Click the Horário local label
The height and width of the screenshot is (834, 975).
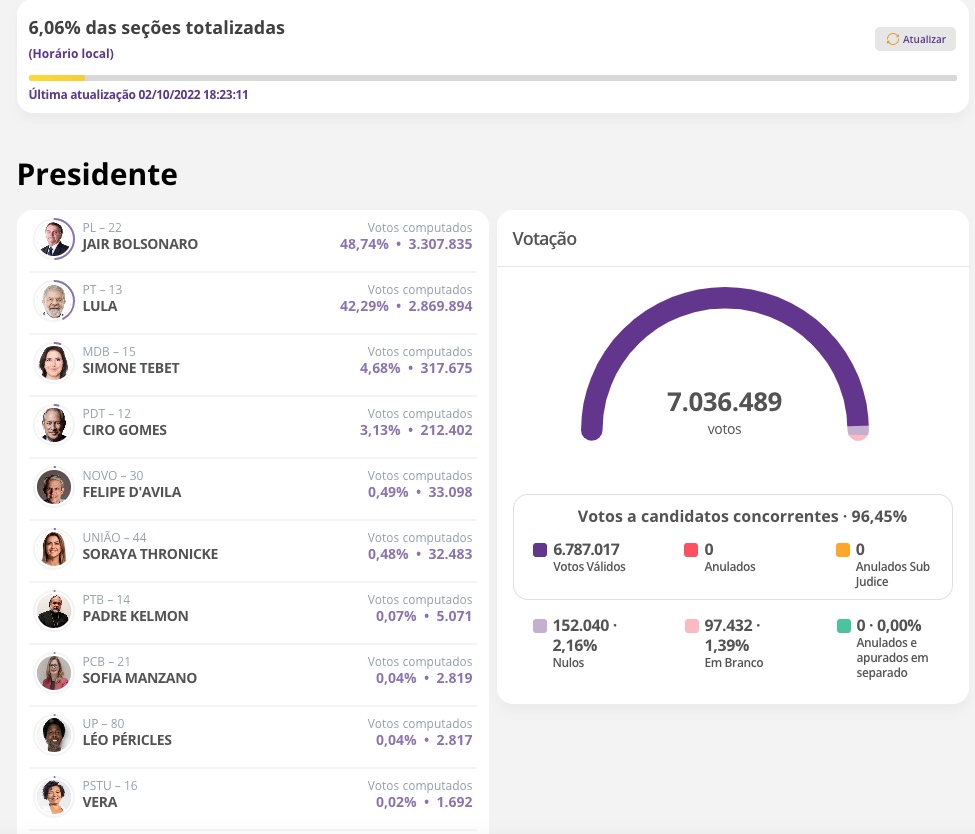coord(71,54)
